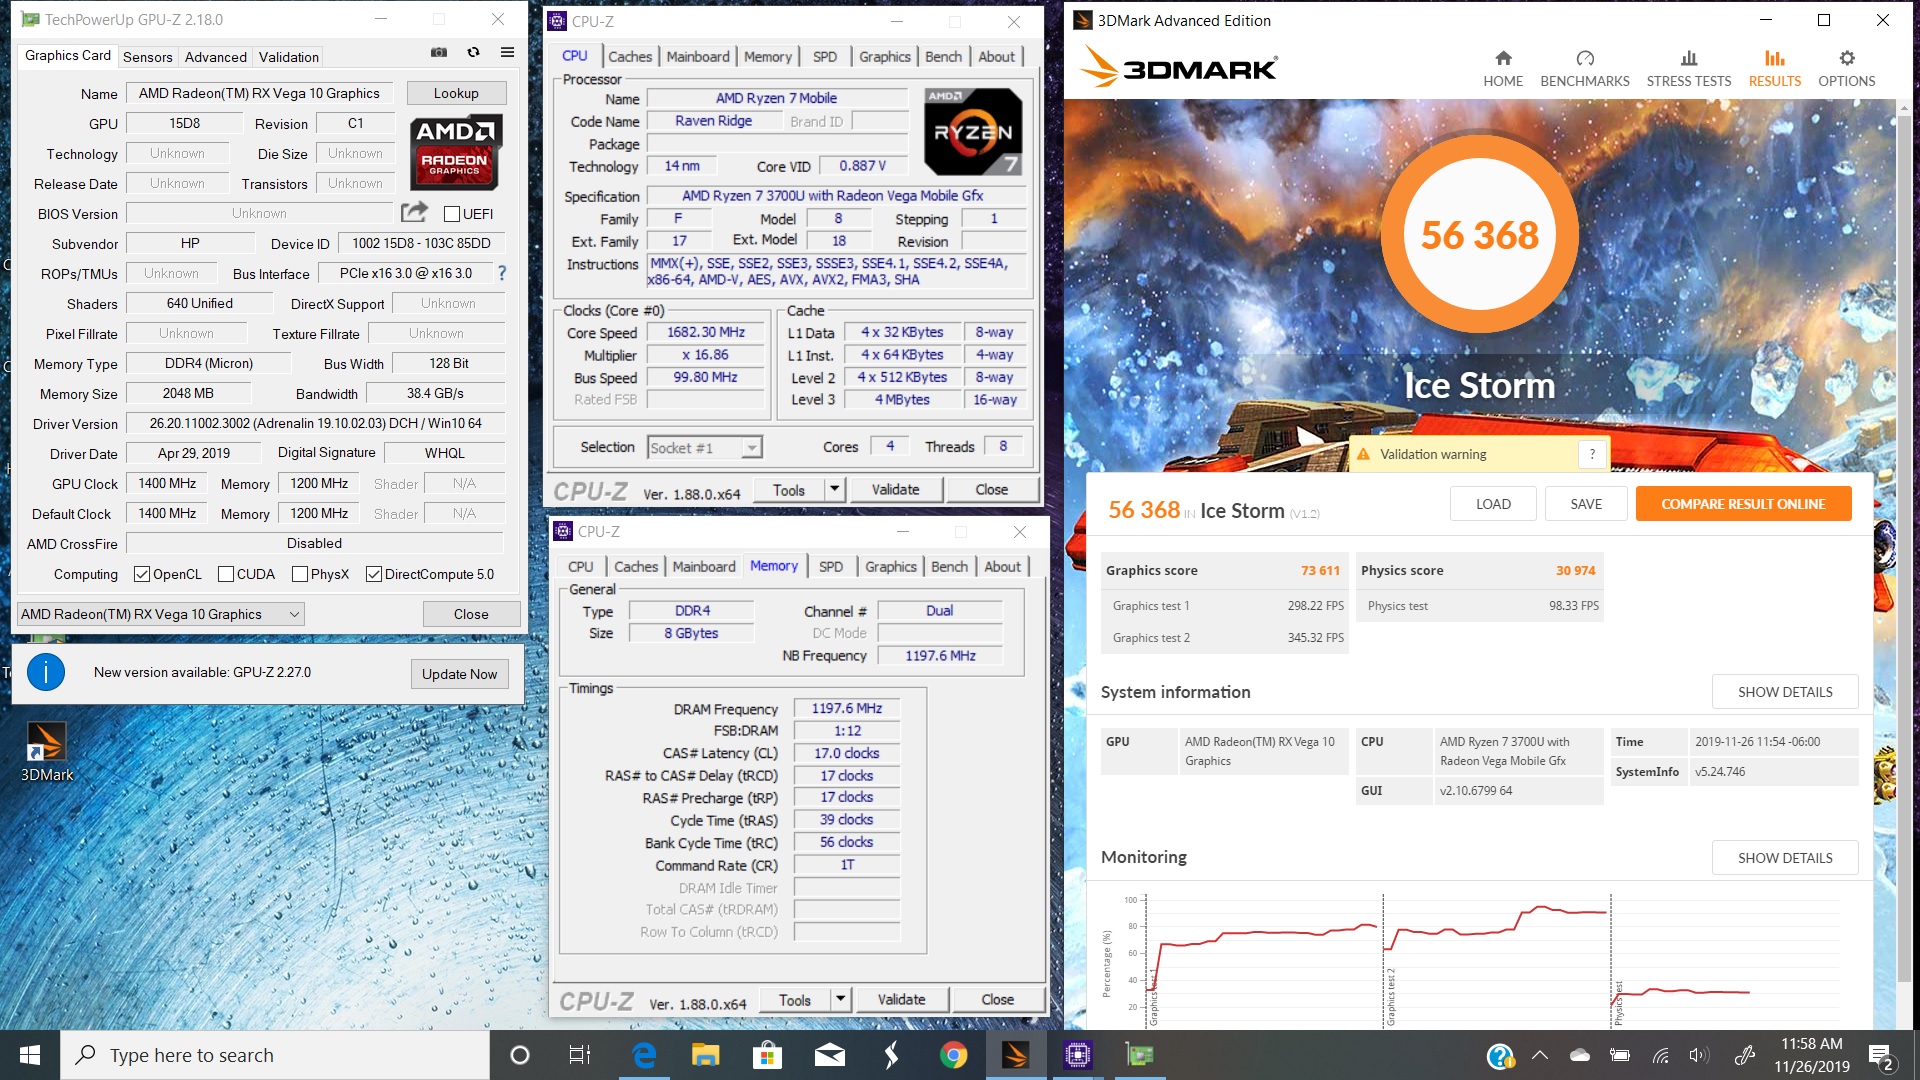1920x1080 pixels.
Task: Open the Socket #1 selection dropdown
Action: pyautogui.click(x=704, y=447)
